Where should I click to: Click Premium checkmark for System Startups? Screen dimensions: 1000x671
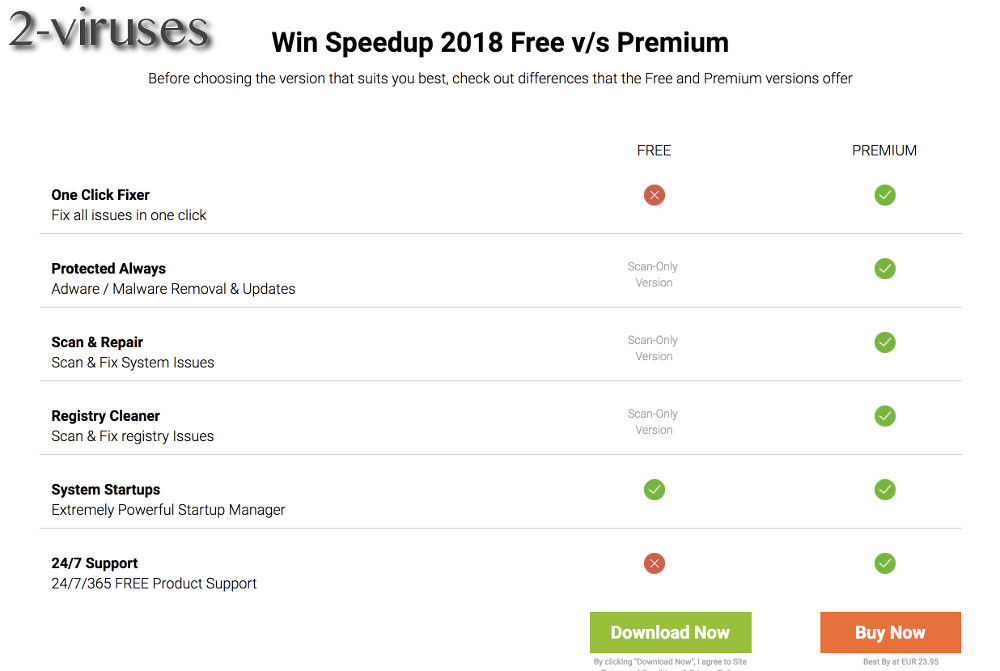coord(885,490)
